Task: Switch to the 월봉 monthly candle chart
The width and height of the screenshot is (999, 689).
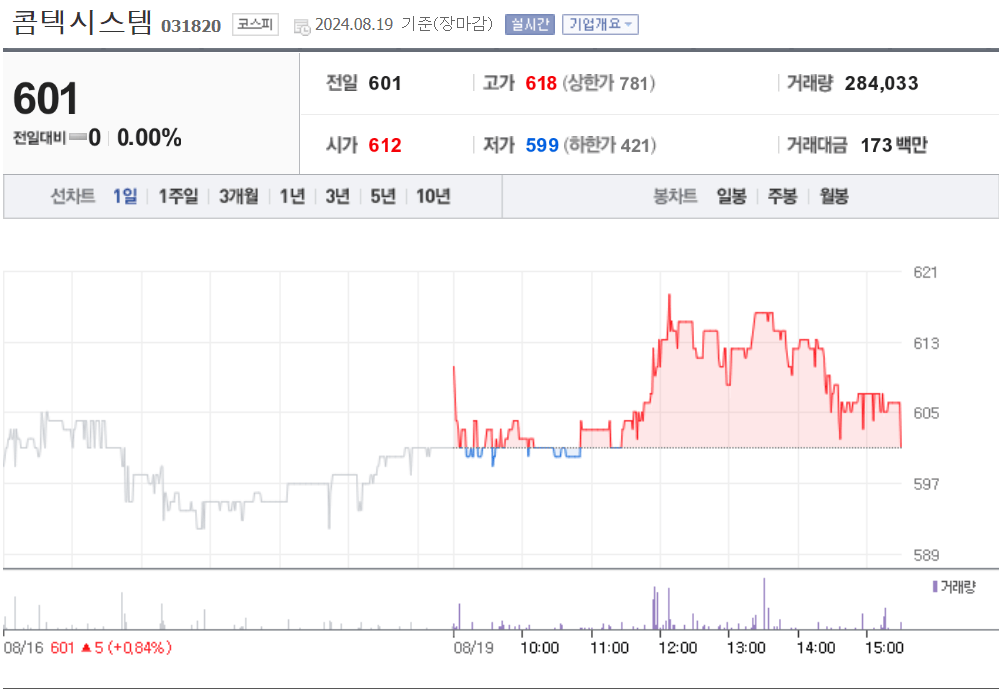Action: click(x=833, y=196)
